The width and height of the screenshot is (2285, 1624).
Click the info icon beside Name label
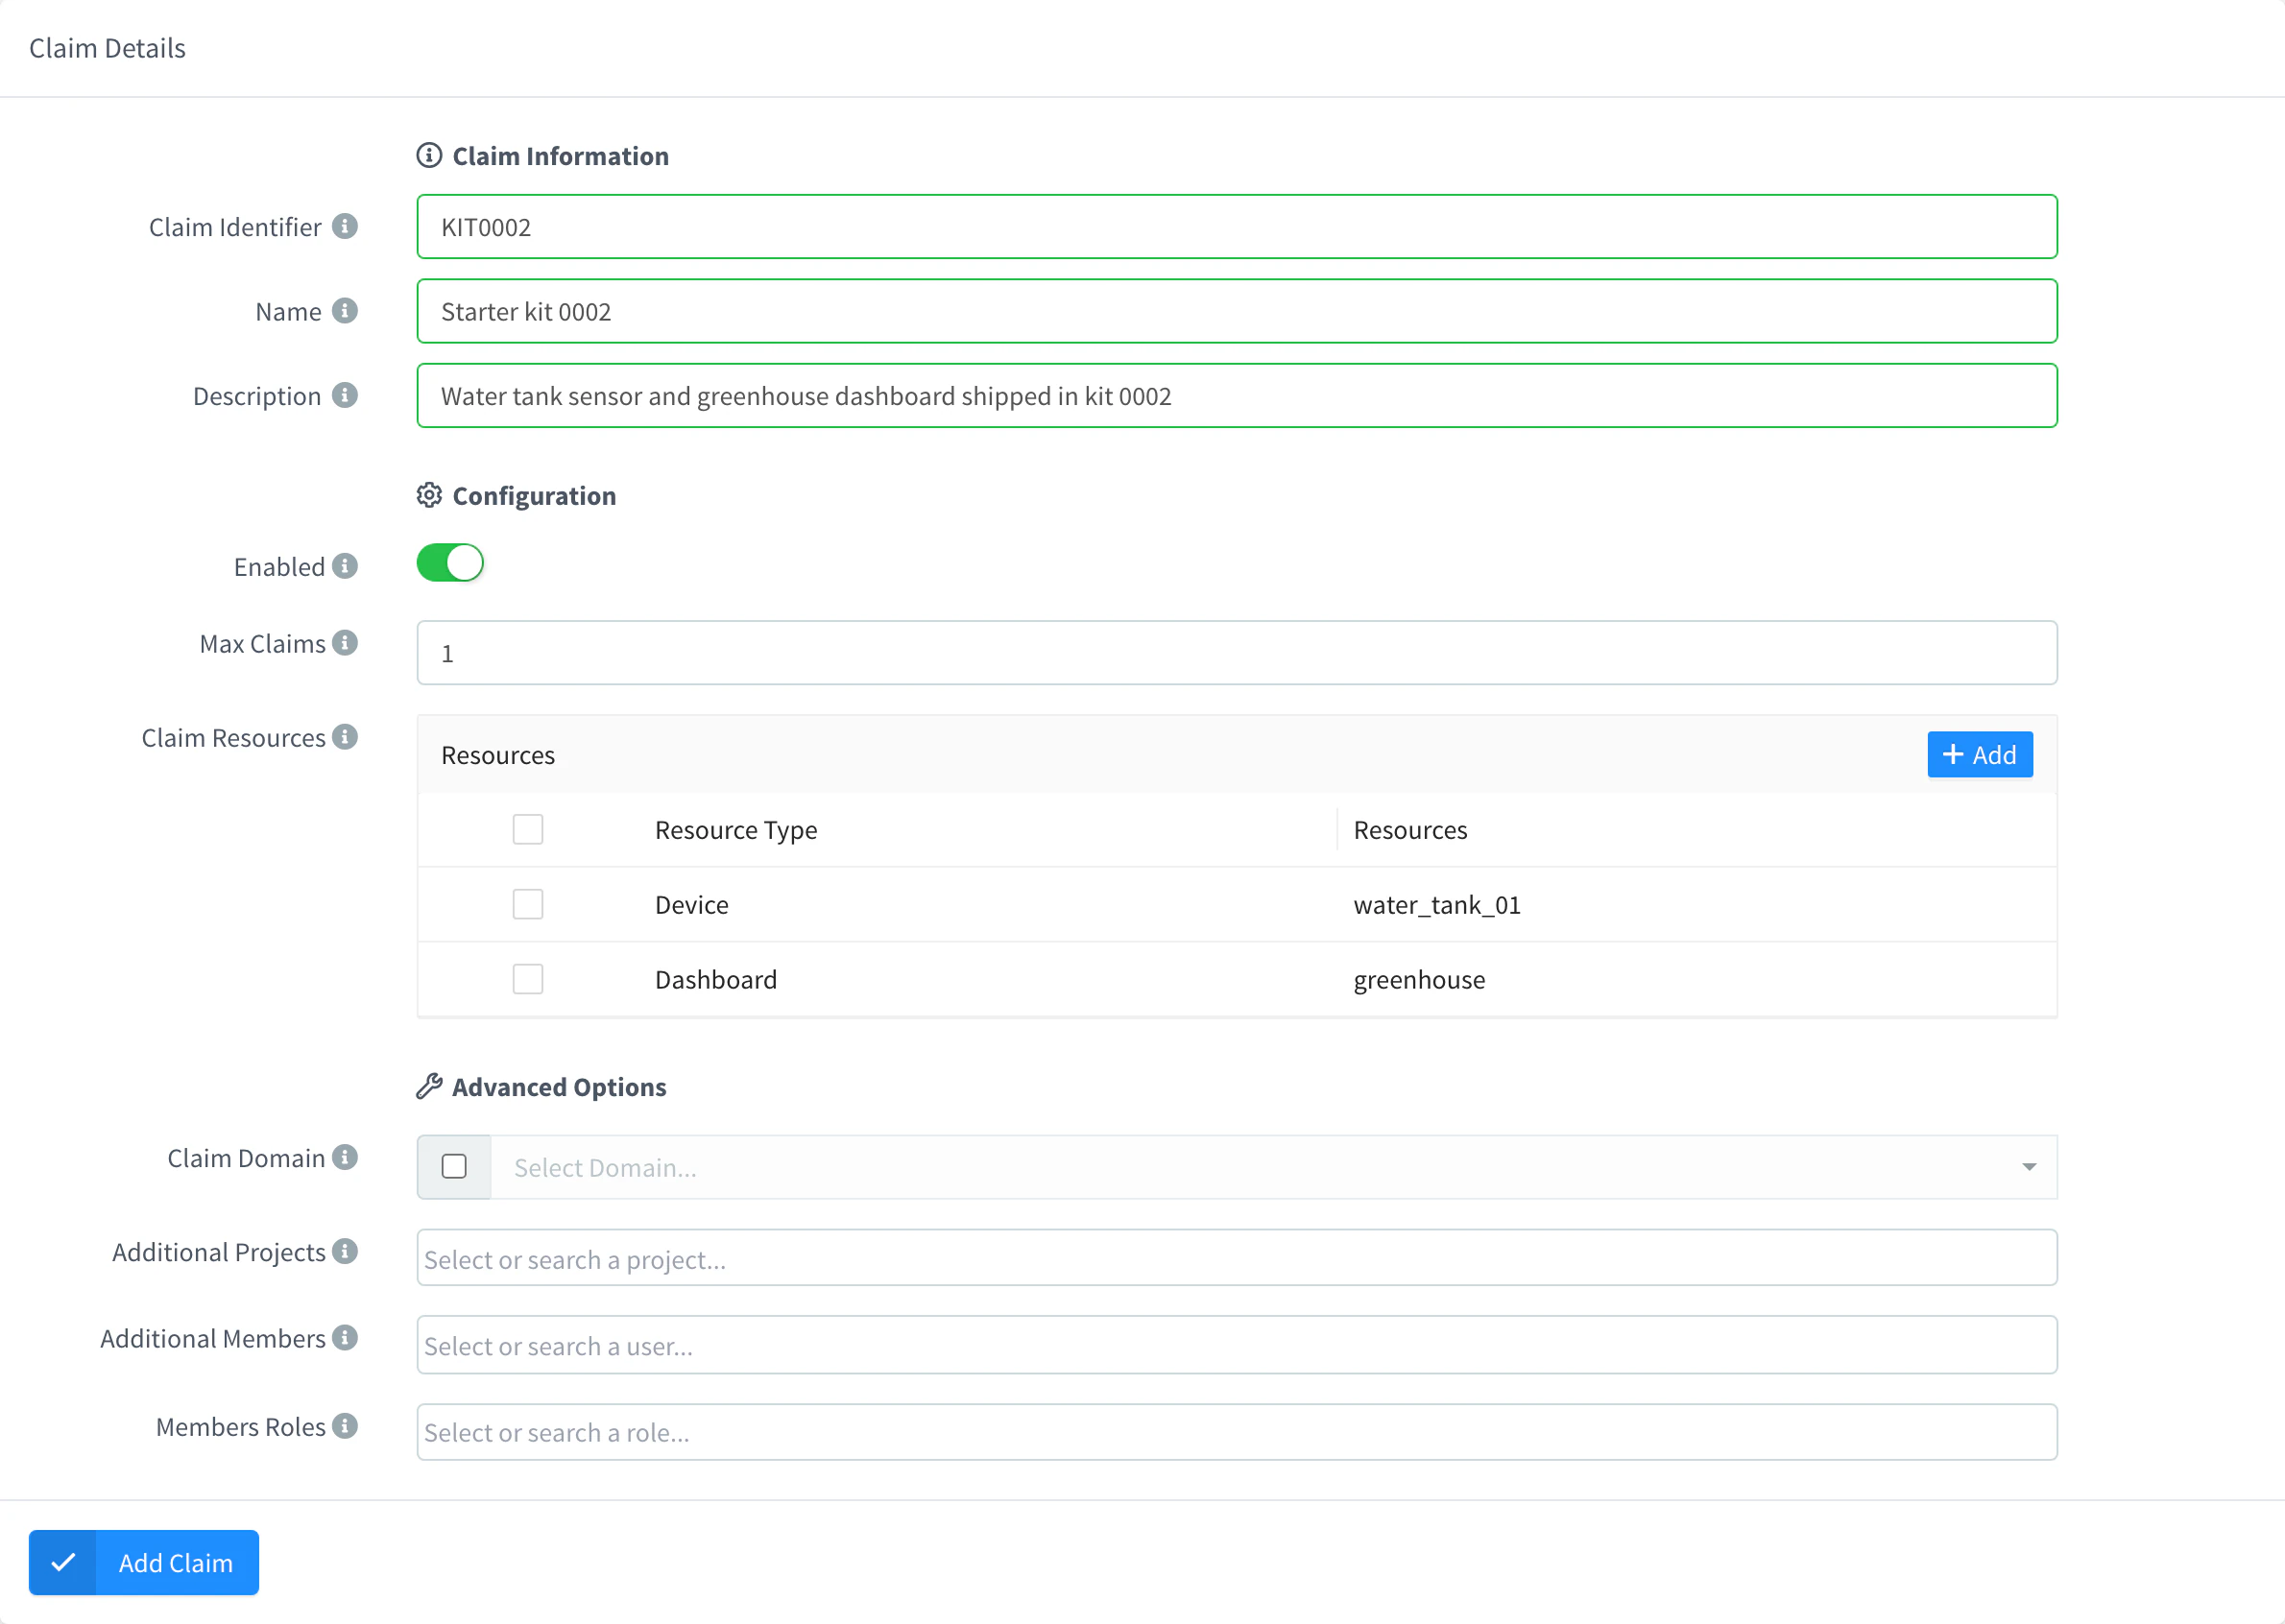345,311
